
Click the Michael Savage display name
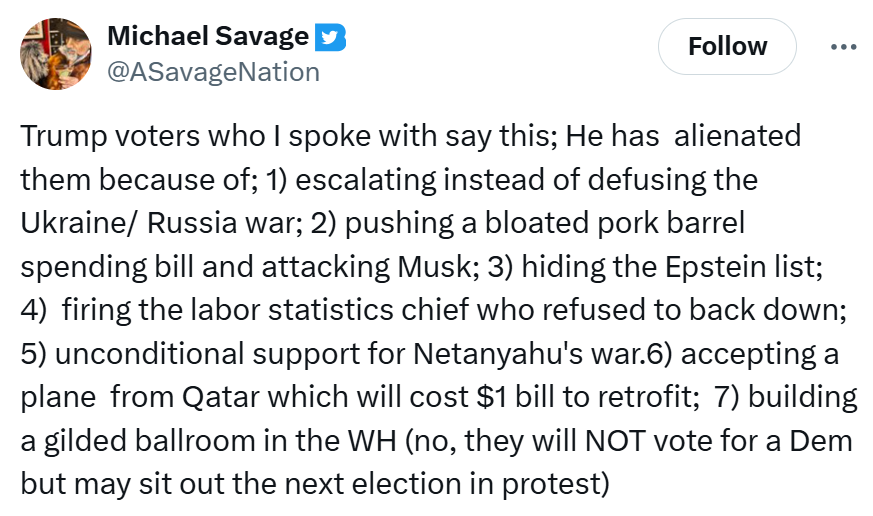(x=208, y=37)
